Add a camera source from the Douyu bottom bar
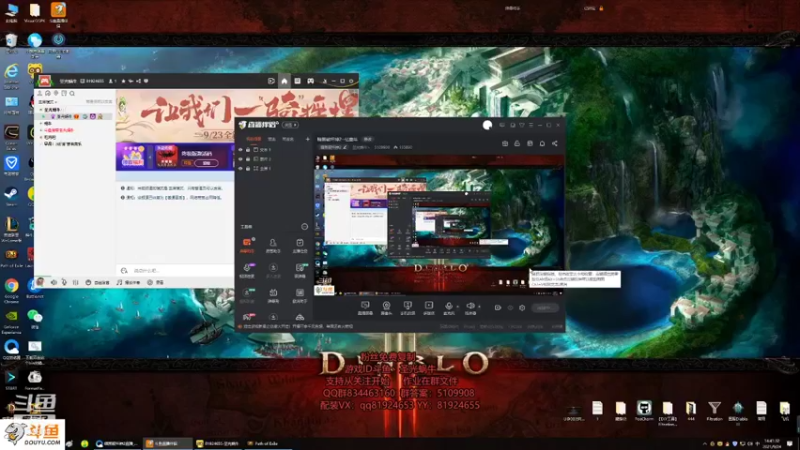This screenshot has height=450, width=800. click(386, 308)
